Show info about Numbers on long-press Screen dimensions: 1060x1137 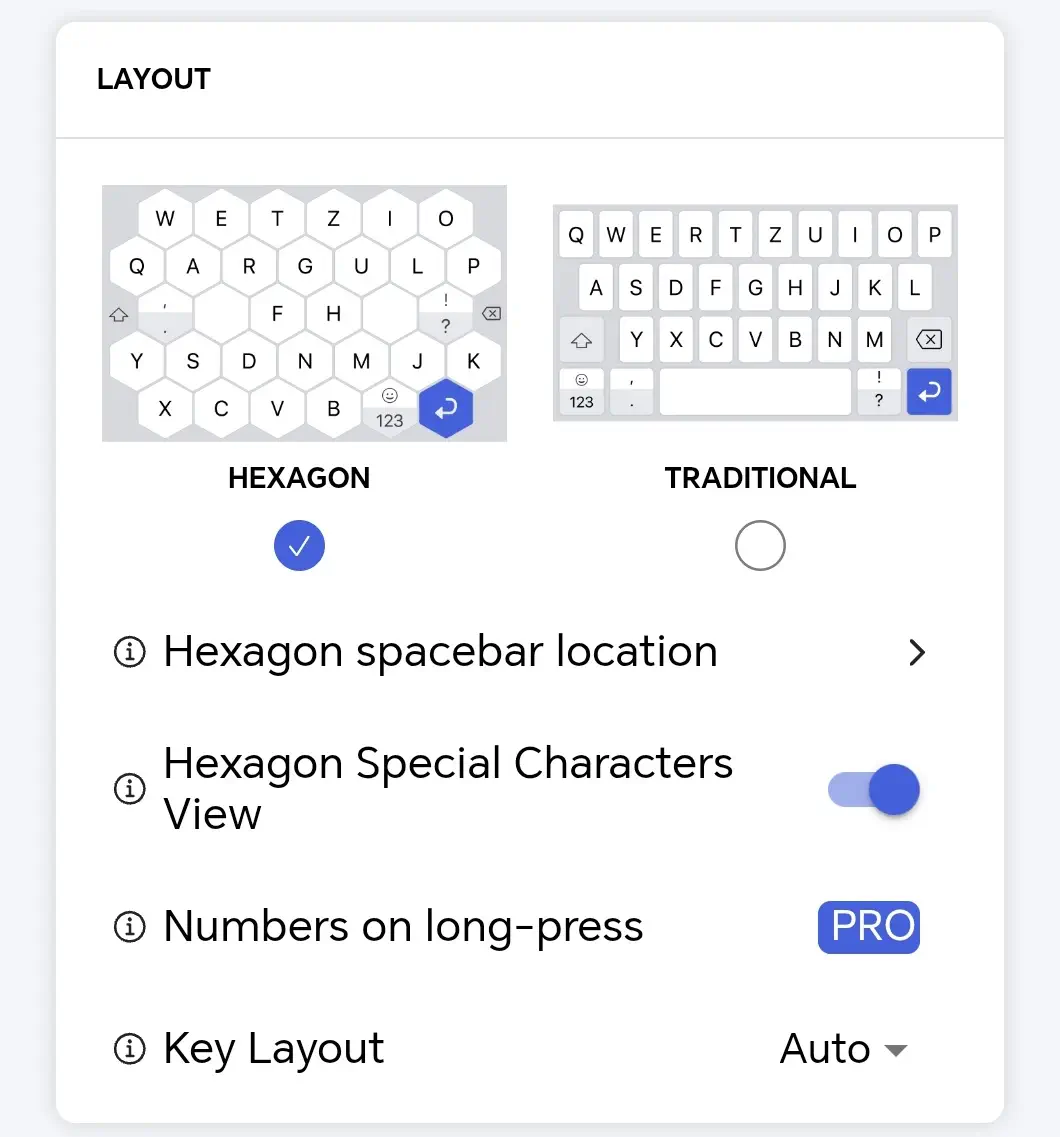click(x=130, y=927)
